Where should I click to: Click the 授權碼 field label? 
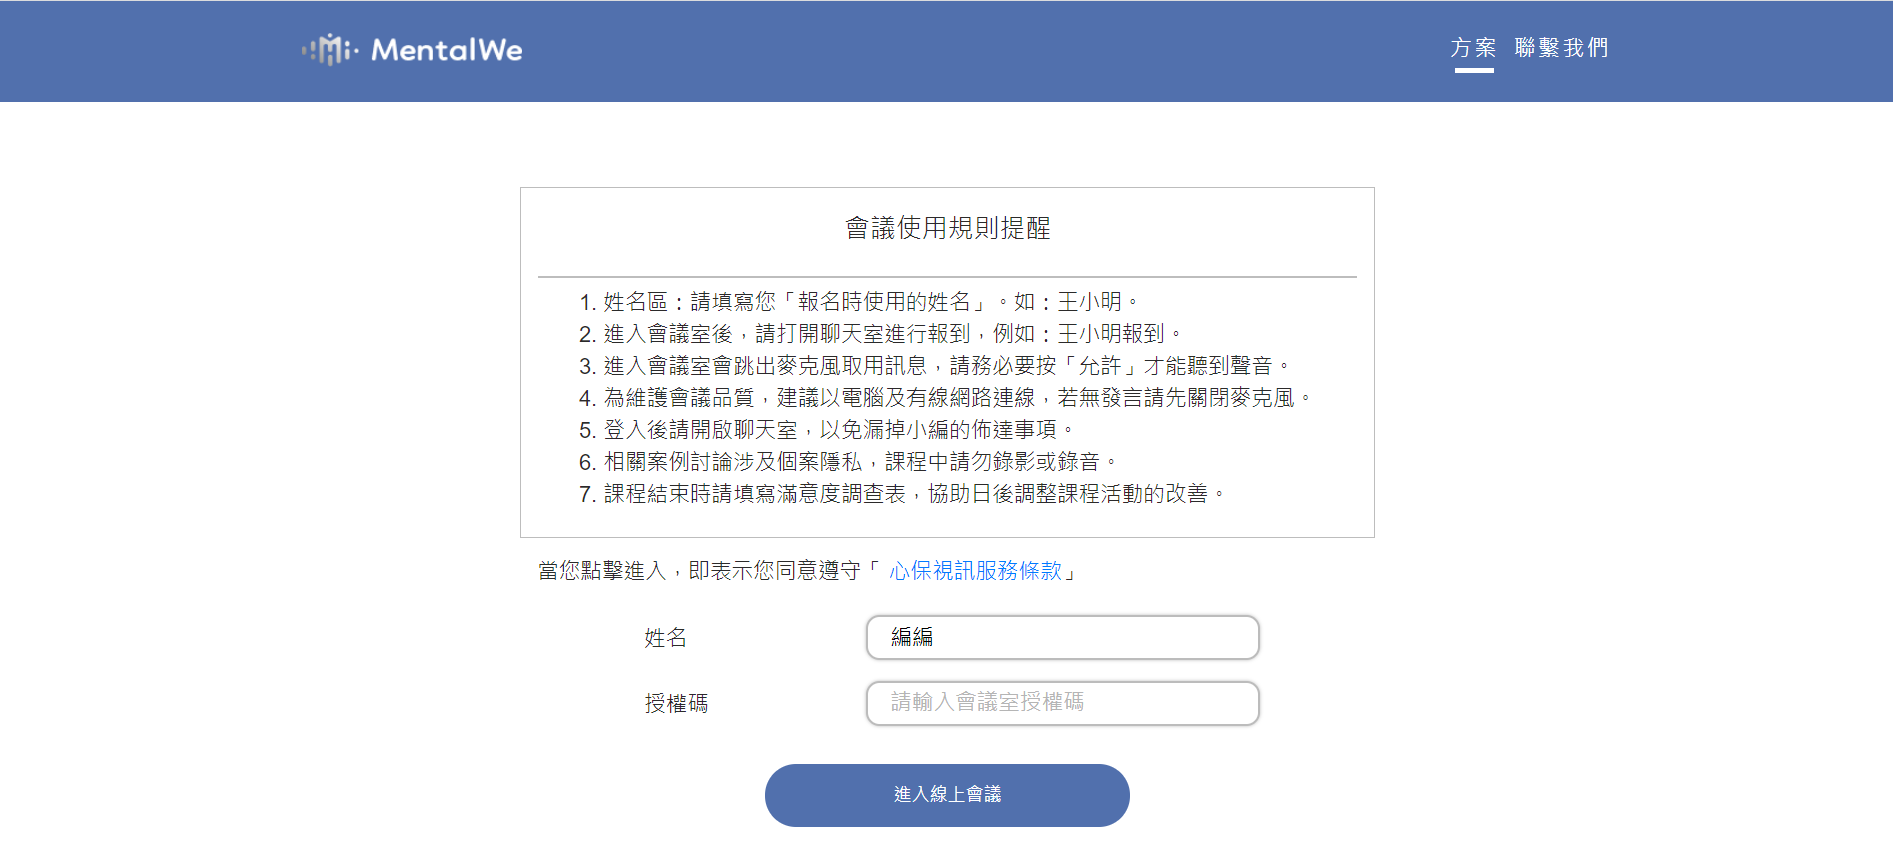676,704
